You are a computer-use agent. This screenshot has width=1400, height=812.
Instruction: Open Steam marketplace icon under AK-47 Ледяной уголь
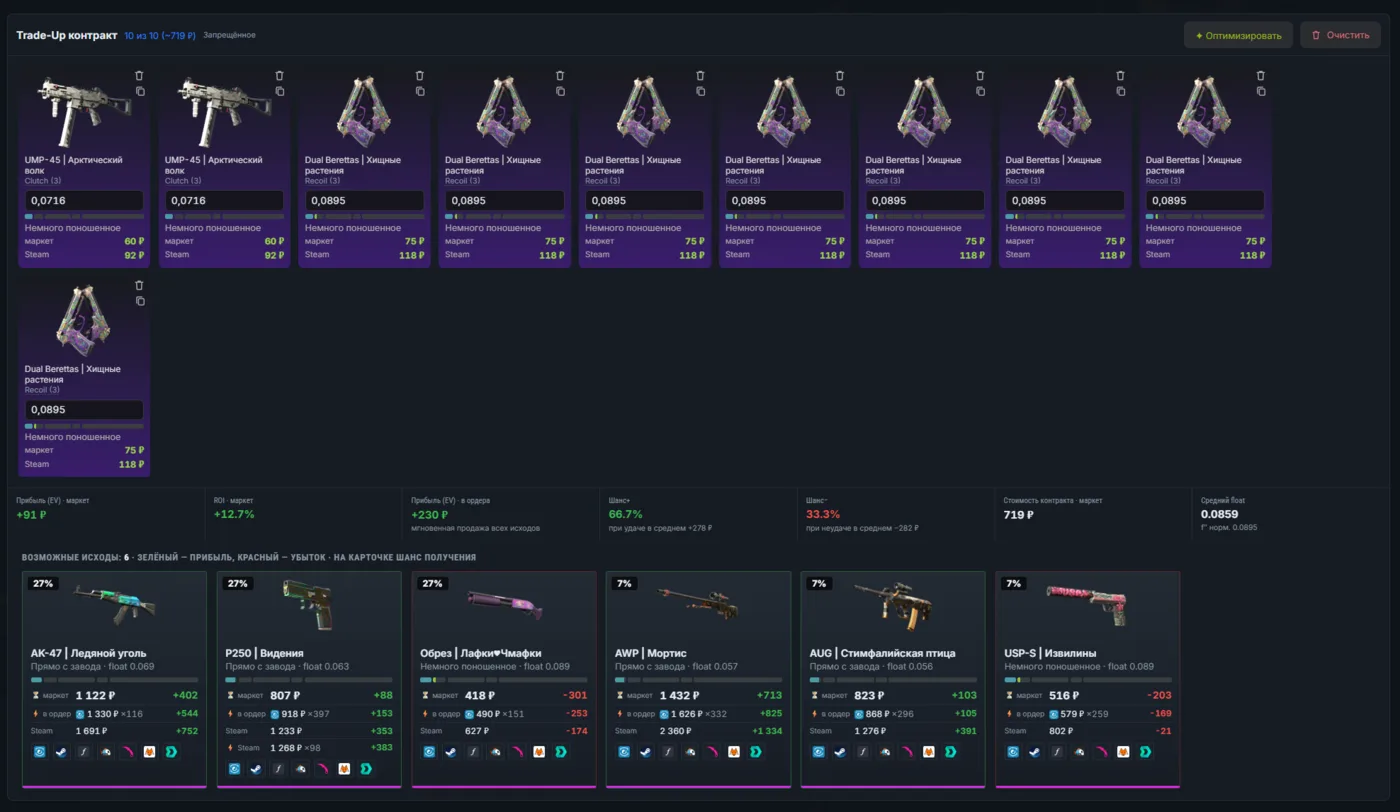pyautogui.click(x=61, y=751)
